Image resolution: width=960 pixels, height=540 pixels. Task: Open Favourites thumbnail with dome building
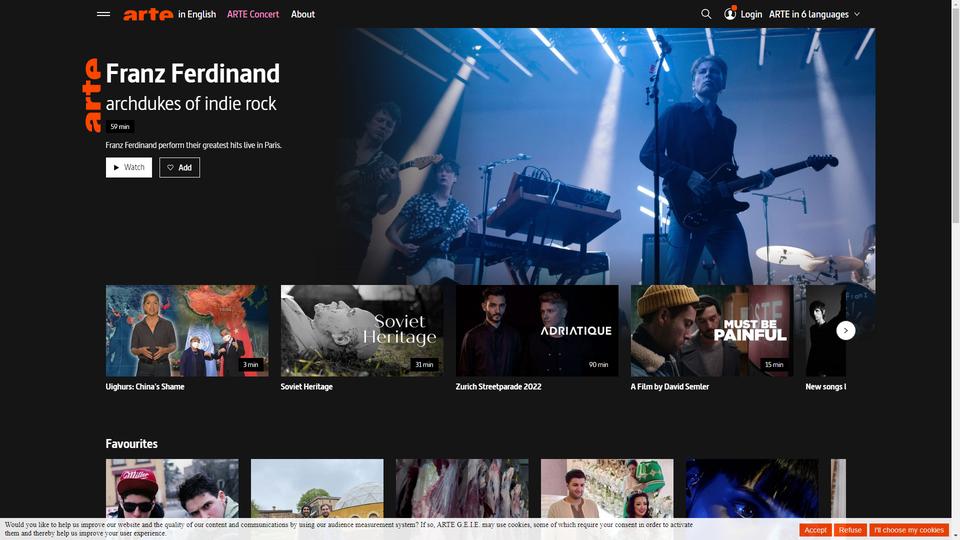coord(317,489)
